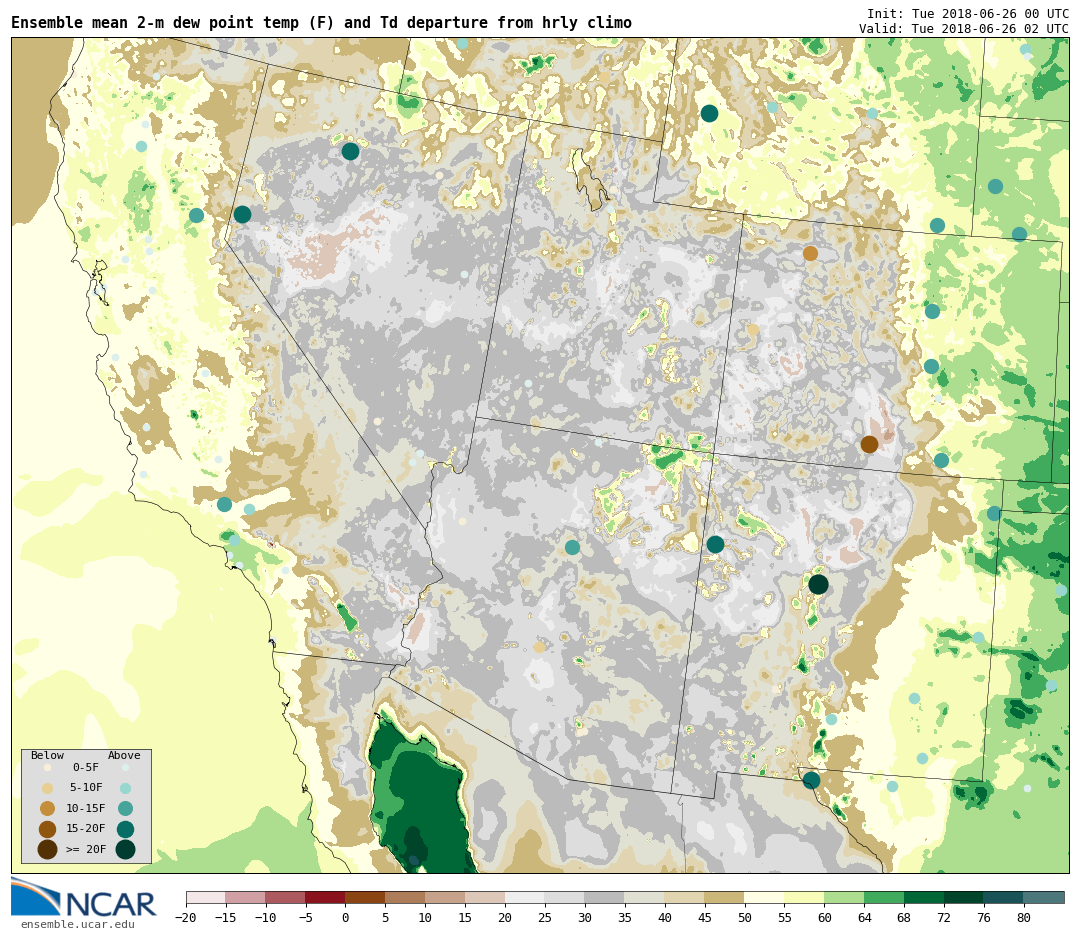
Task: Click the NCAR logo
Action: 83,897
